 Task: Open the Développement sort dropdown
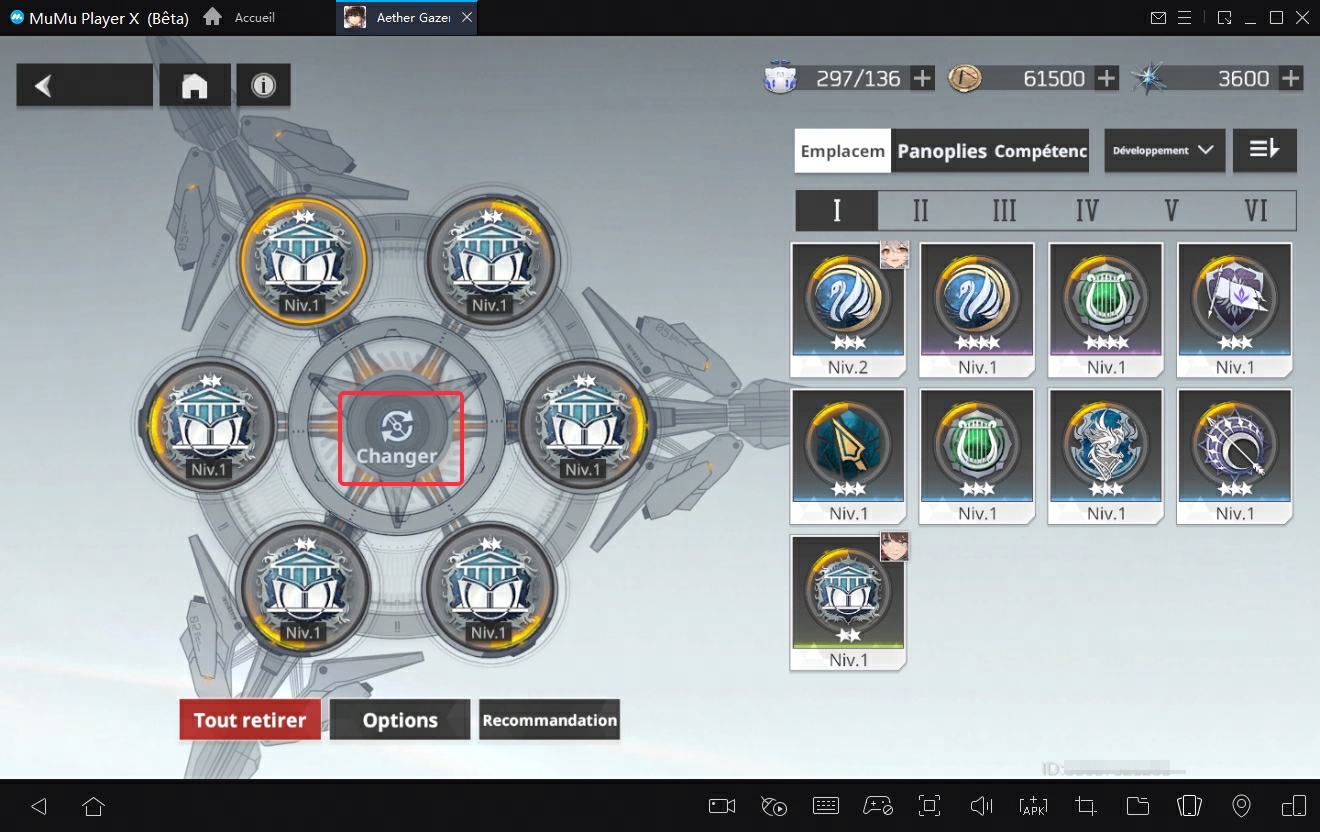tap(1164, 150)
